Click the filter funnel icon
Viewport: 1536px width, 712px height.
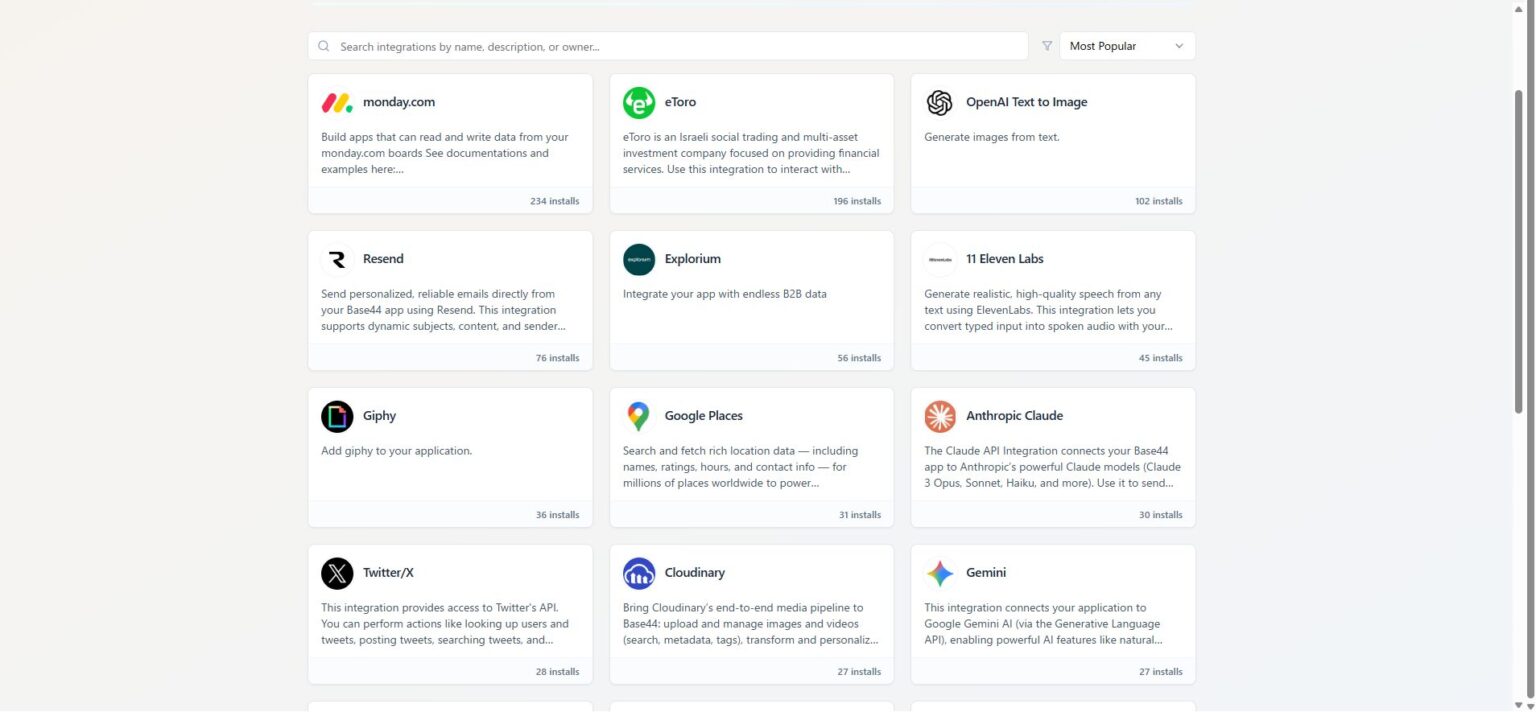(x=1047, y=46)
